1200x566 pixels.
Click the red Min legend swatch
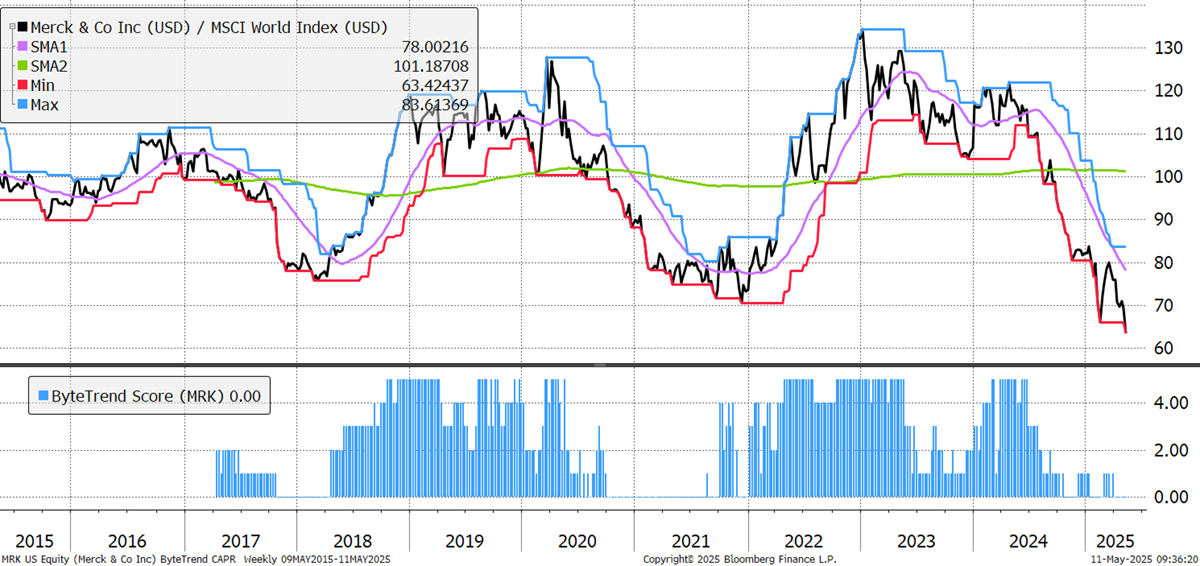22,86
